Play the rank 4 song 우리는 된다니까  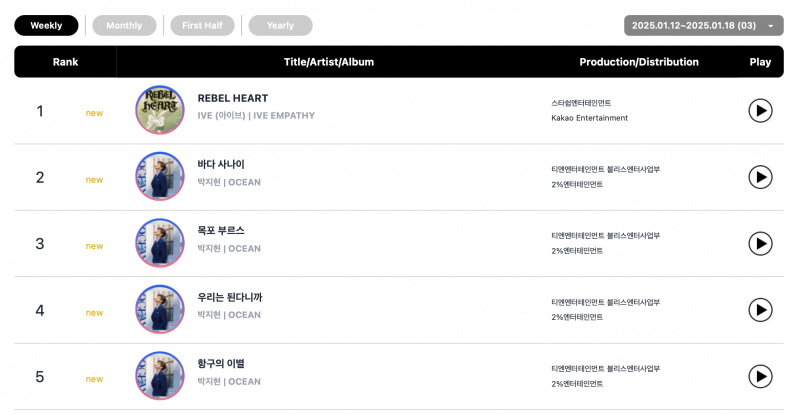(760, 310)
